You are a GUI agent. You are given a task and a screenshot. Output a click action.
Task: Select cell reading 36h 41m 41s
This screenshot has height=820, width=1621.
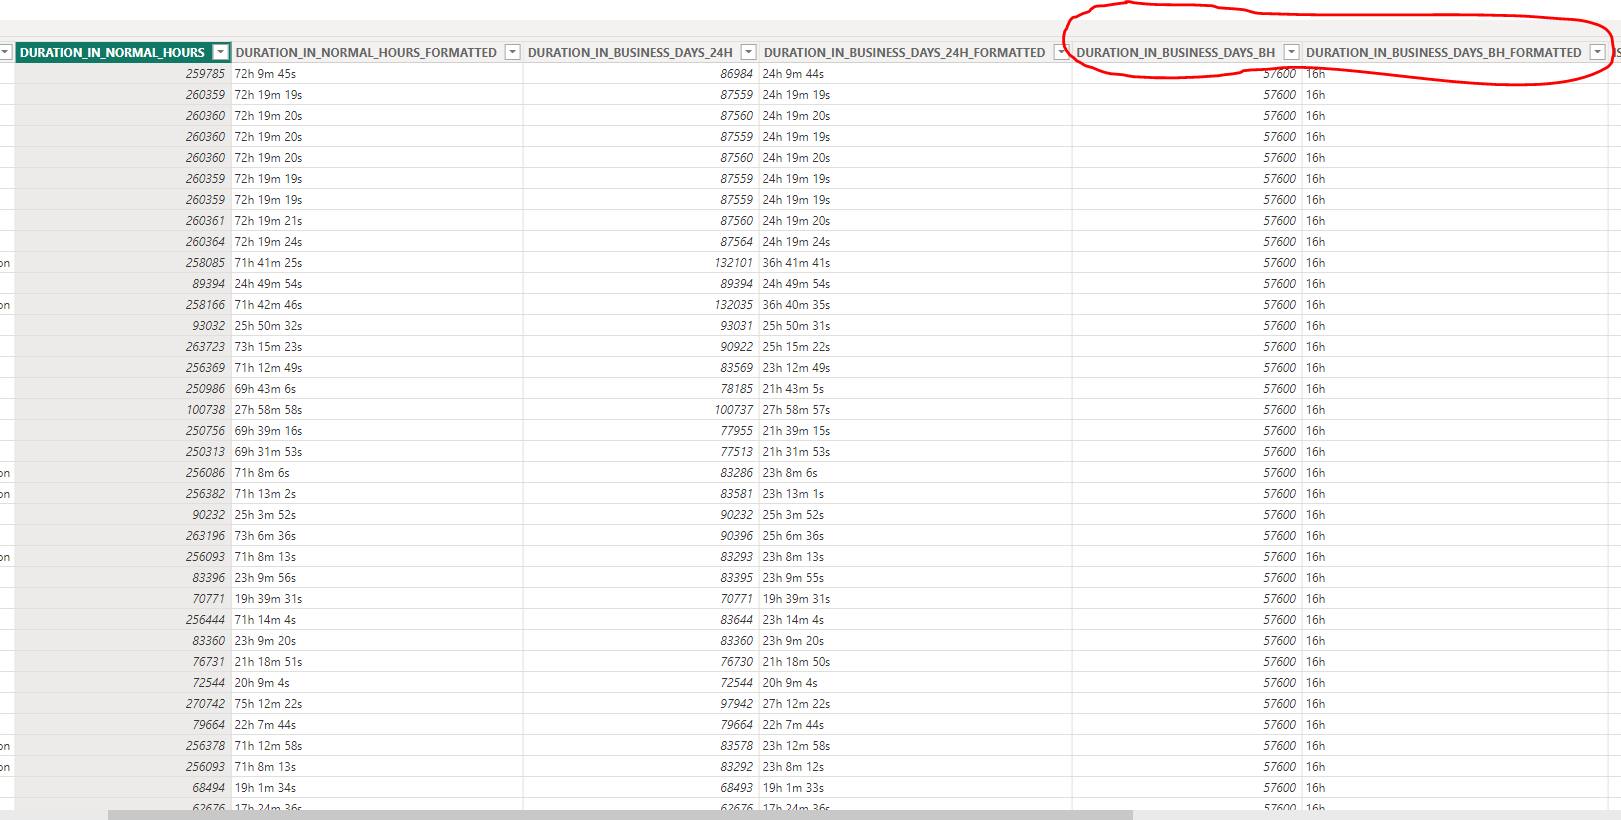[915, 263]
